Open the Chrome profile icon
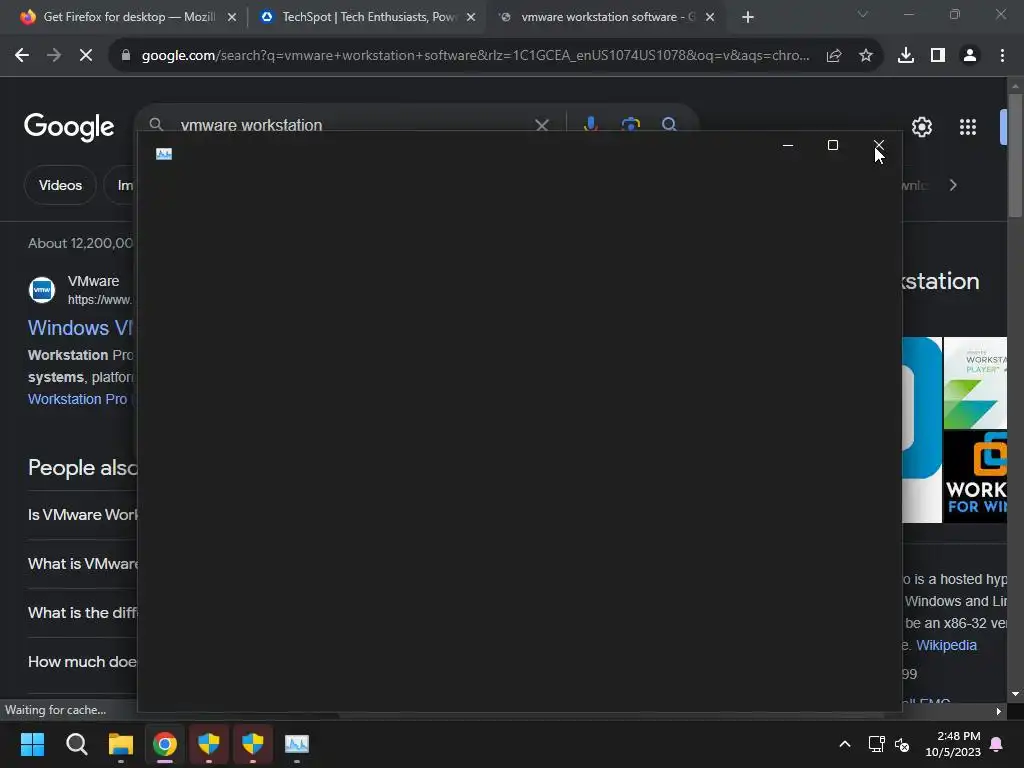Viewport: 1024px width, 768px height. click(970, 56)
